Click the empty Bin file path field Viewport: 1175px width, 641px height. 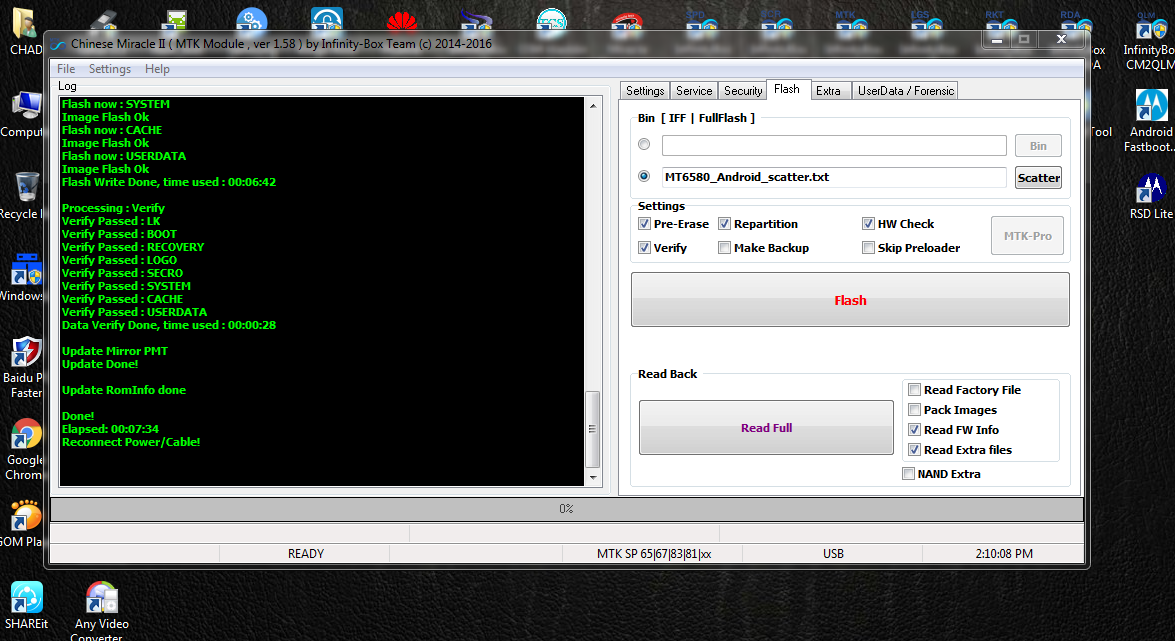834,145
